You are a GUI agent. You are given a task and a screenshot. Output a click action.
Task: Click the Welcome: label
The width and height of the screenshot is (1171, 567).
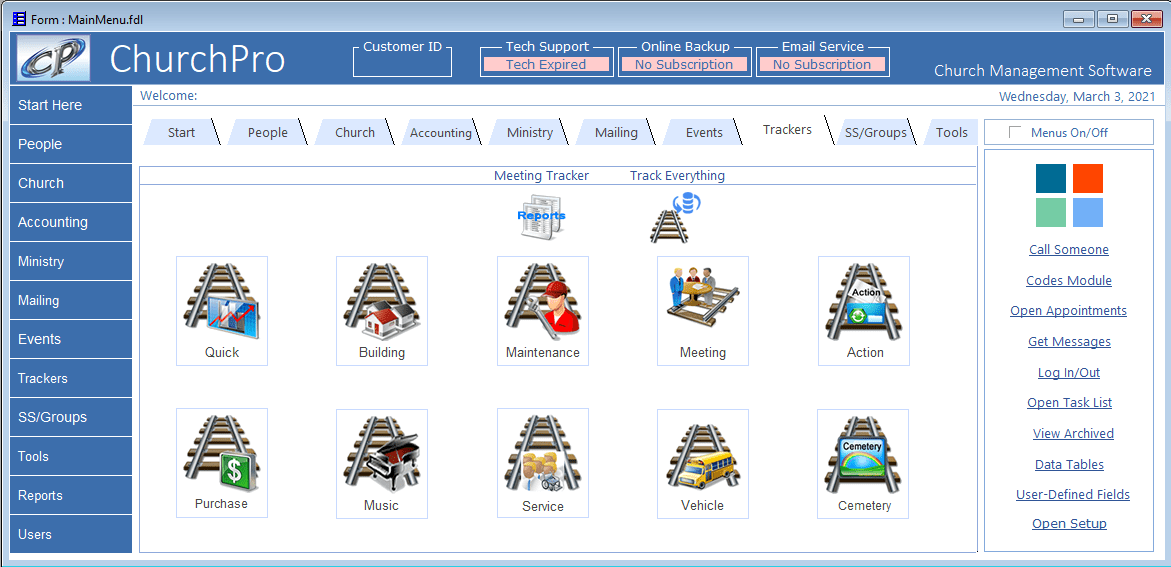(x=169, y=96)
